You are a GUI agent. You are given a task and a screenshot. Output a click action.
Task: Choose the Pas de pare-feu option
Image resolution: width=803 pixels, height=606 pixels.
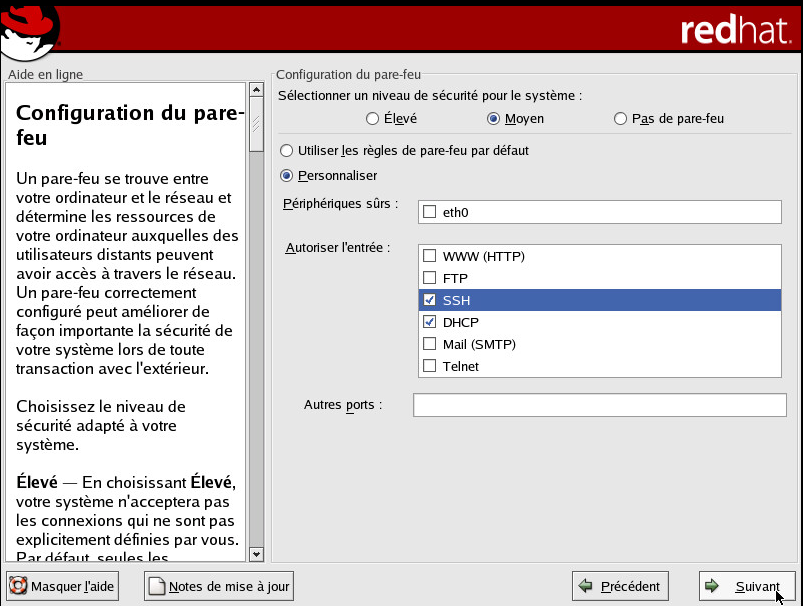pyautogui.click(x=621, y=119)
